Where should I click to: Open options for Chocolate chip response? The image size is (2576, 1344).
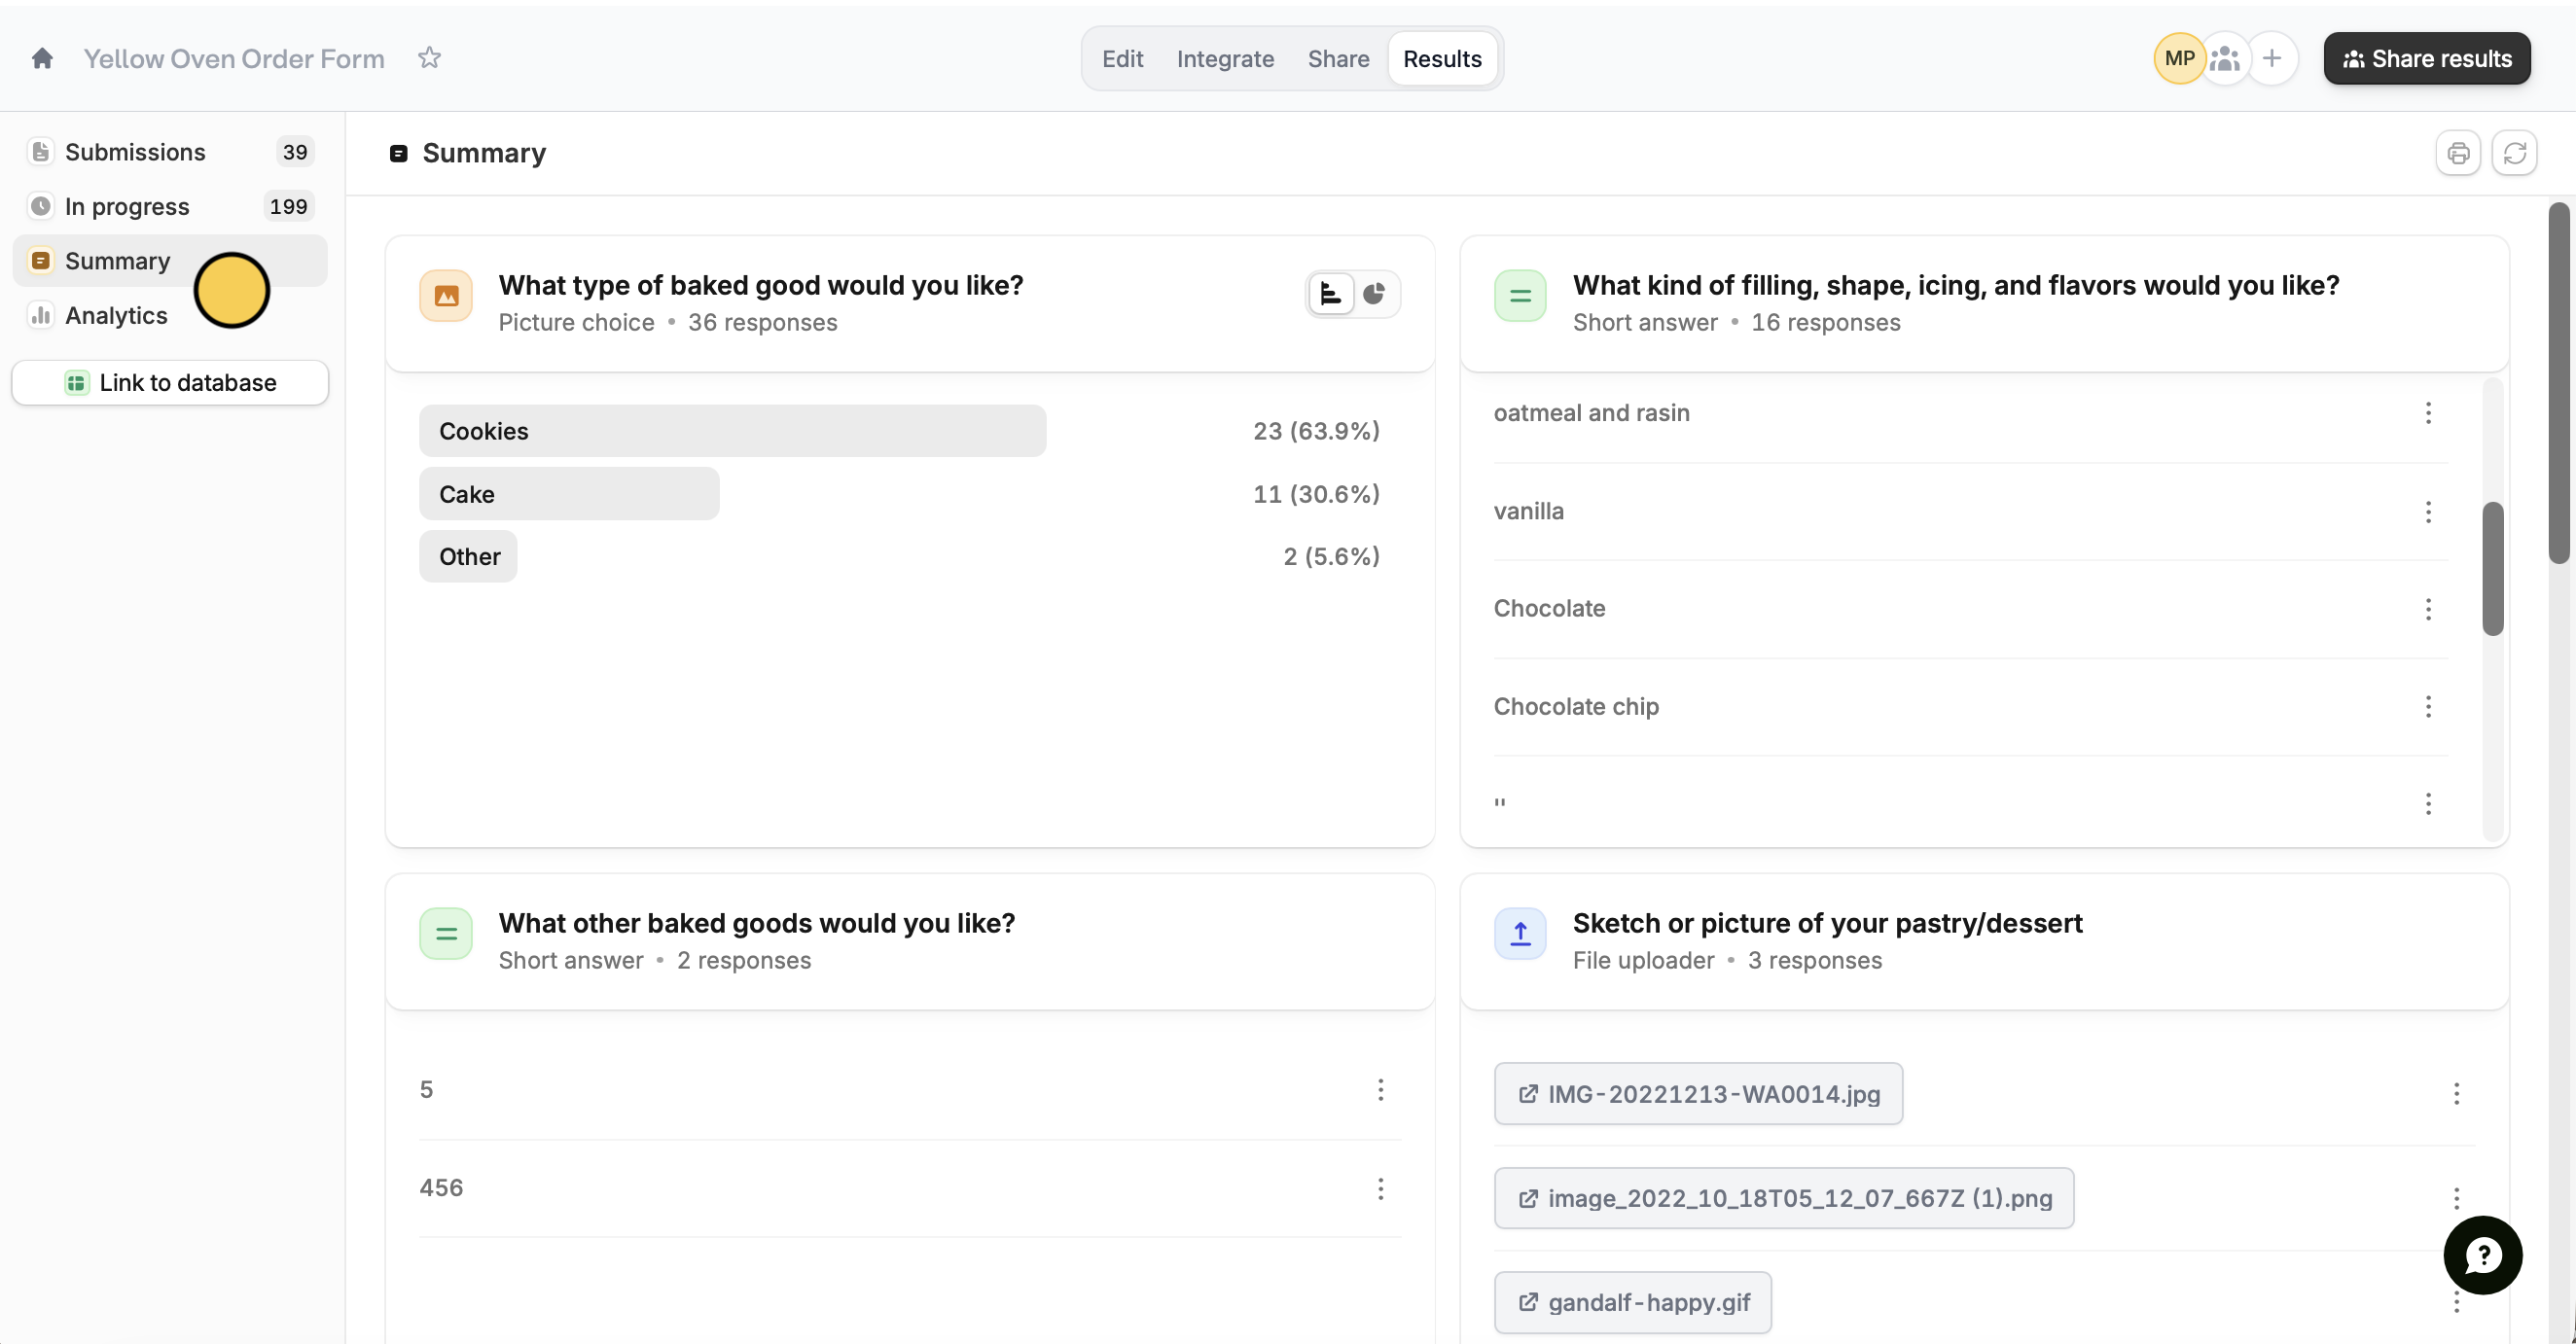pos(2428,707)
